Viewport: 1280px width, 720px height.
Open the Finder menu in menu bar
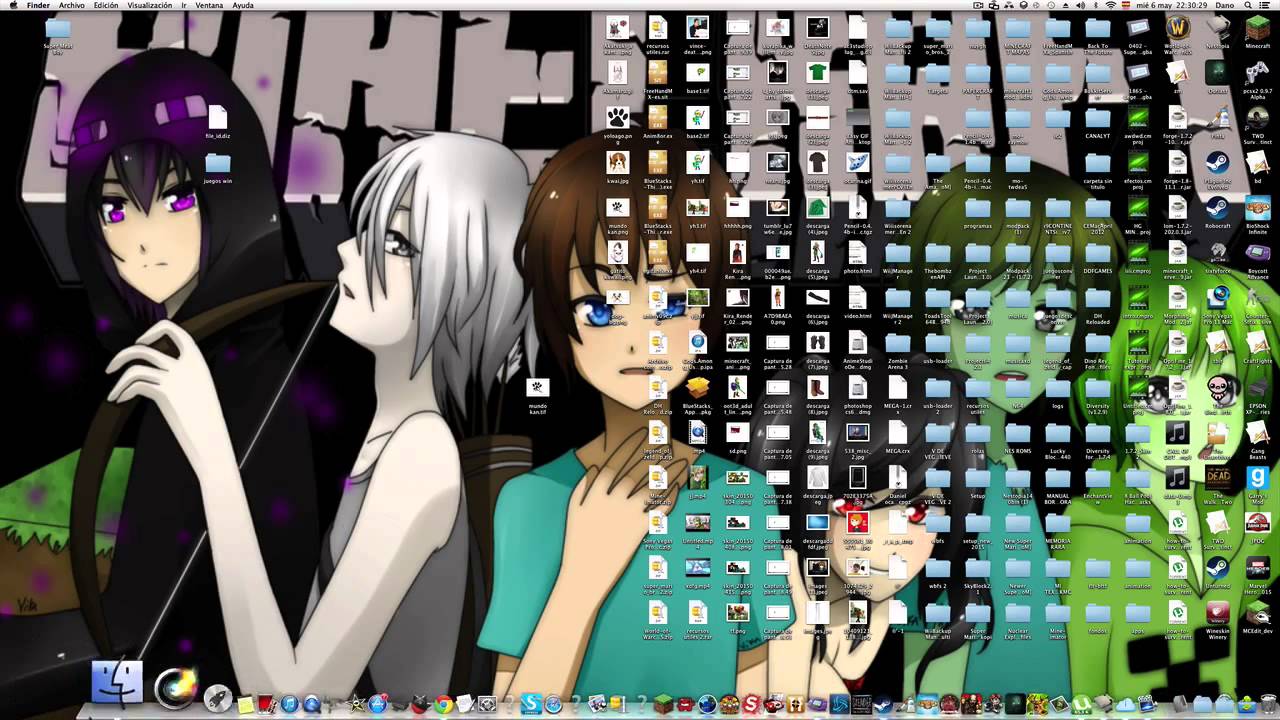coord(39,6)
